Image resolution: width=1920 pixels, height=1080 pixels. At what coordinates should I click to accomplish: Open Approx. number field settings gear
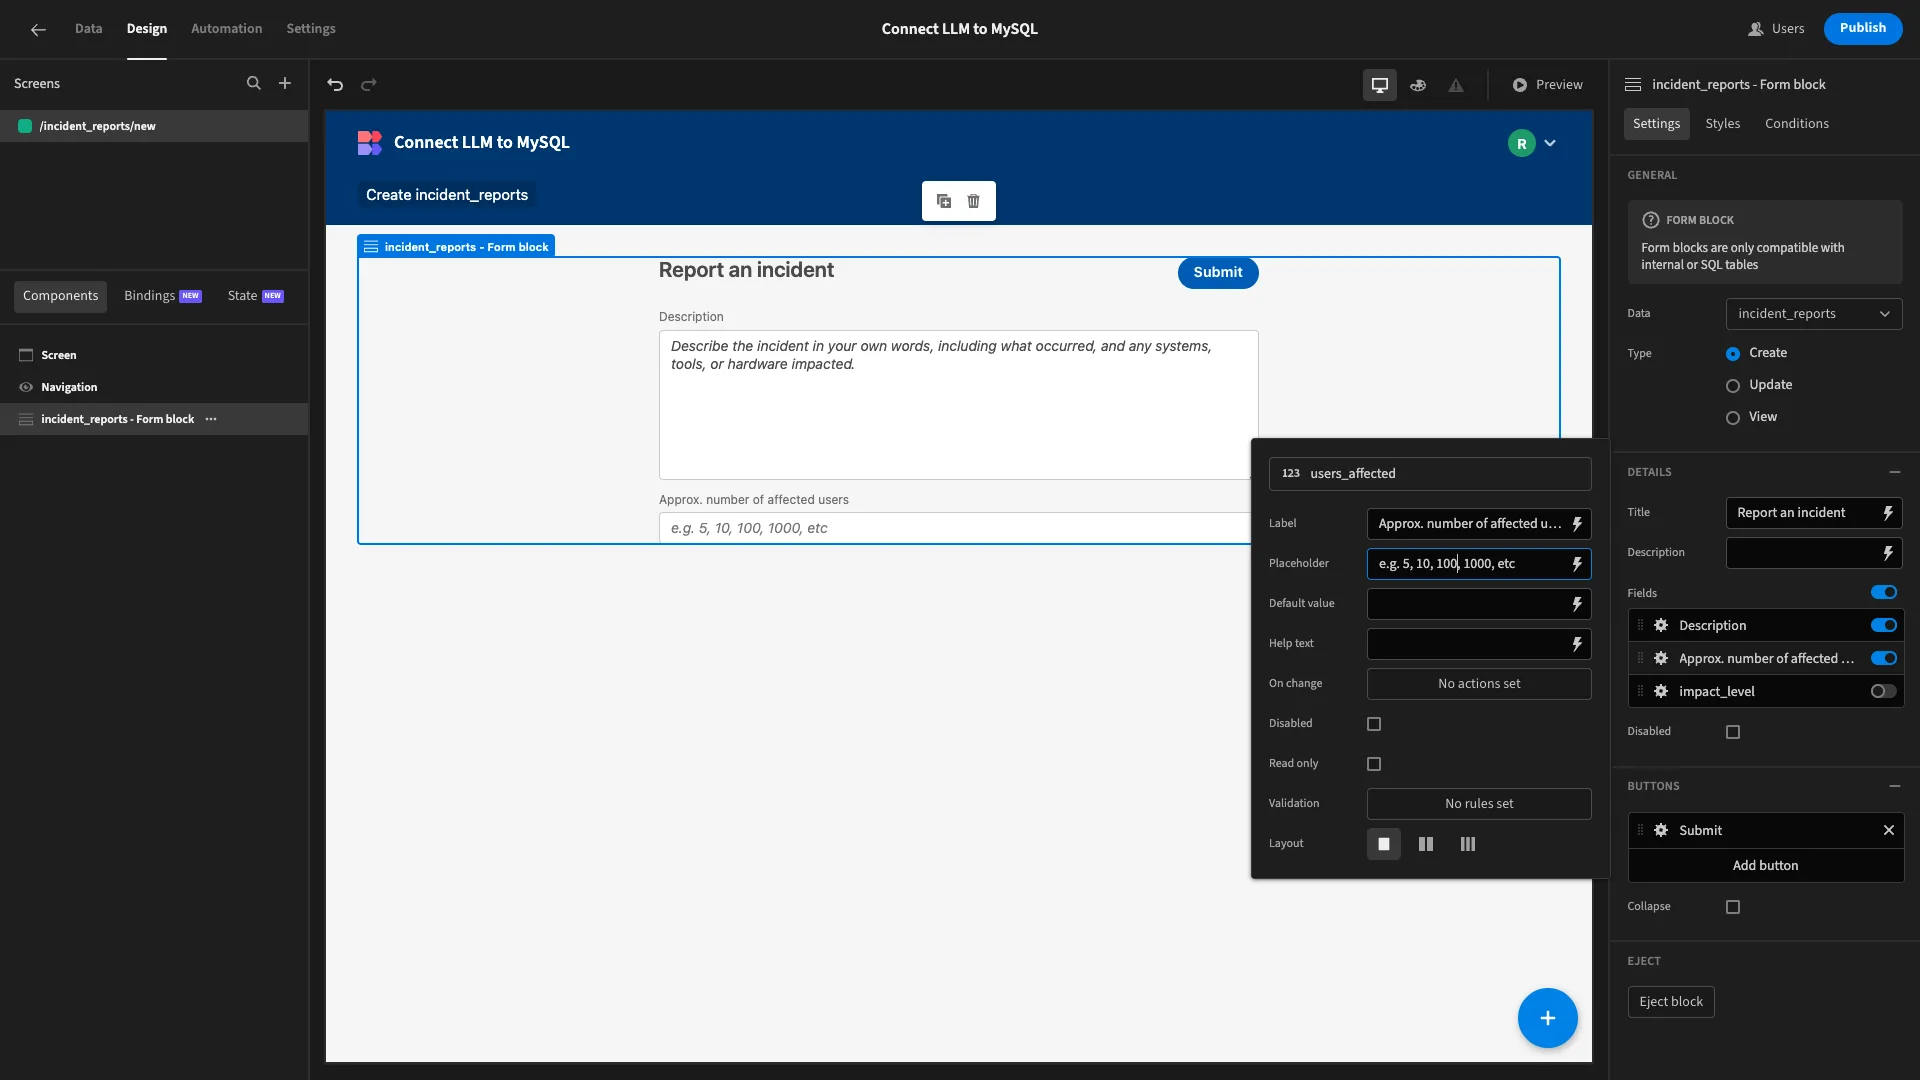point(1661,658)
